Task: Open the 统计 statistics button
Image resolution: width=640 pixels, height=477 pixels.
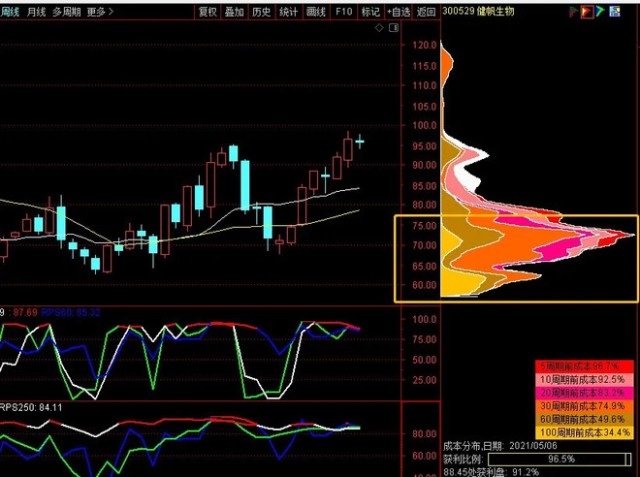Action: pos(289,12)
